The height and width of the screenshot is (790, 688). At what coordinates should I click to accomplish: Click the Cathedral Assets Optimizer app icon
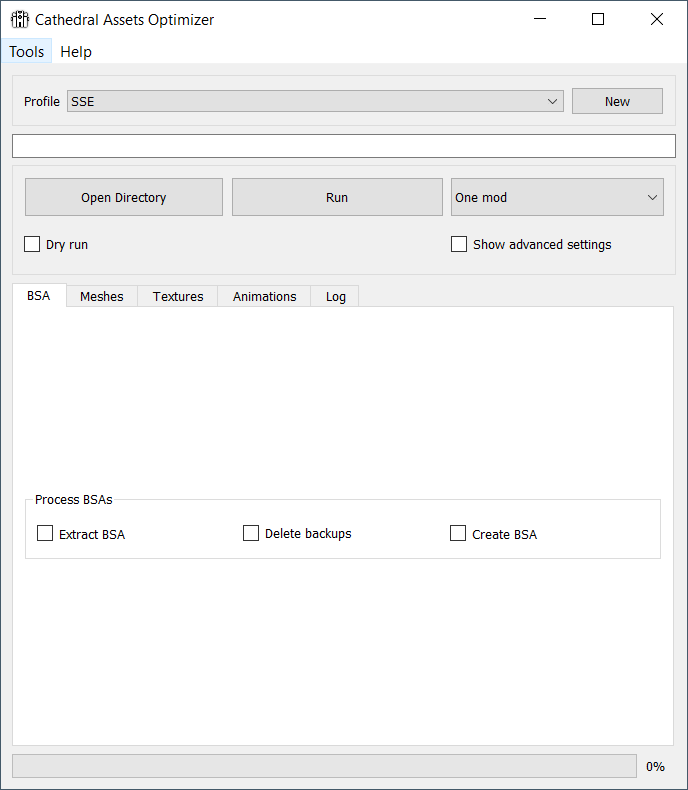click(x=20, y=20)
